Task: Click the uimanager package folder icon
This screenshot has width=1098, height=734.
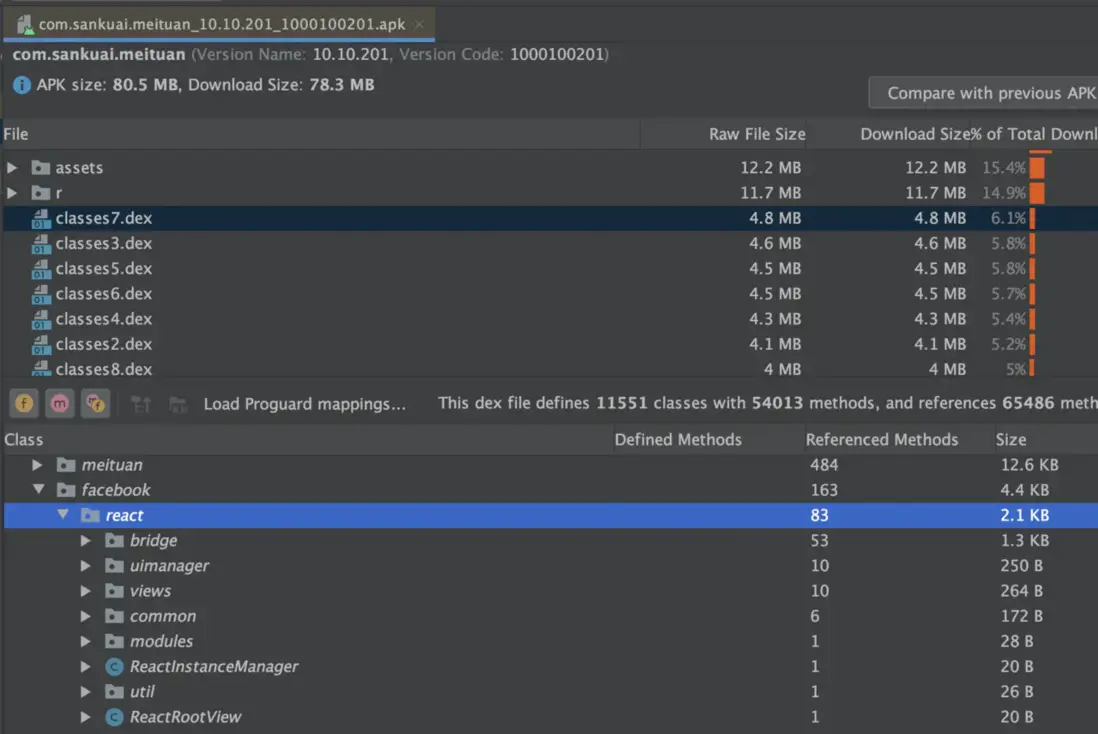Action: pos(114,566)
